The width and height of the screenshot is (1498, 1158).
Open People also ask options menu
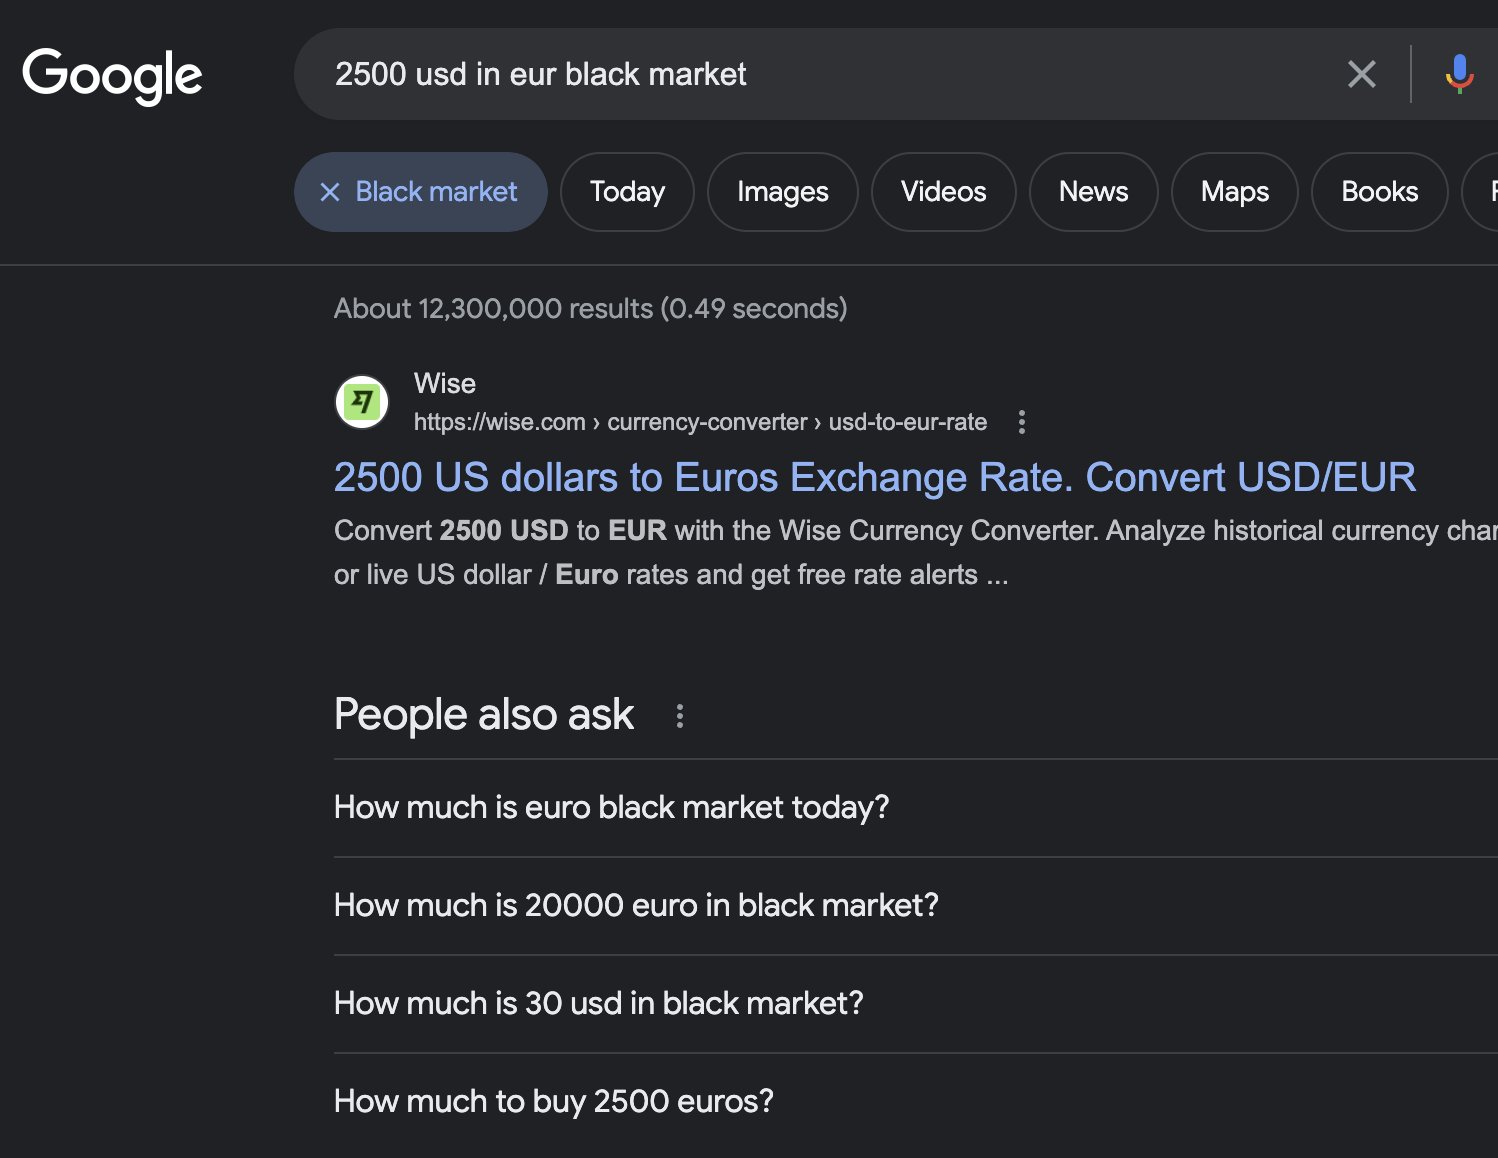(x=680, y=716)
